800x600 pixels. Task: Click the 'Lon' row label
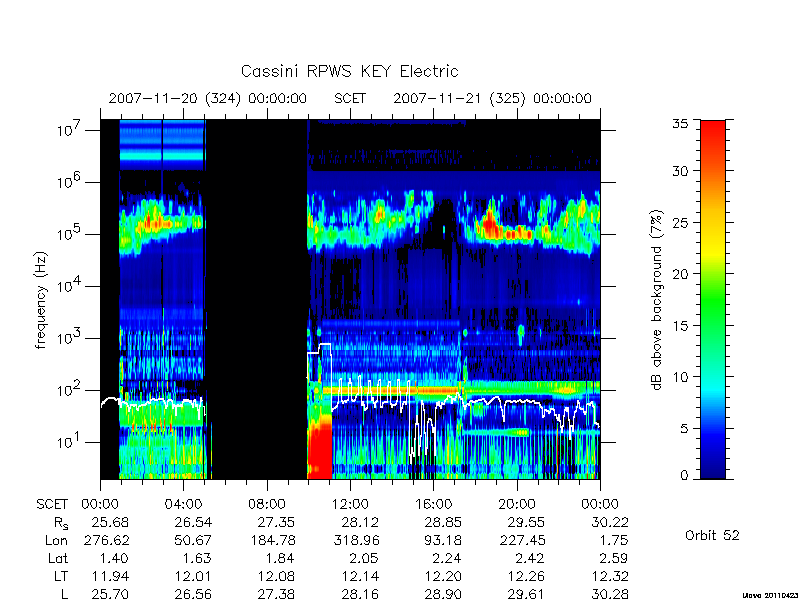[57, 540]
